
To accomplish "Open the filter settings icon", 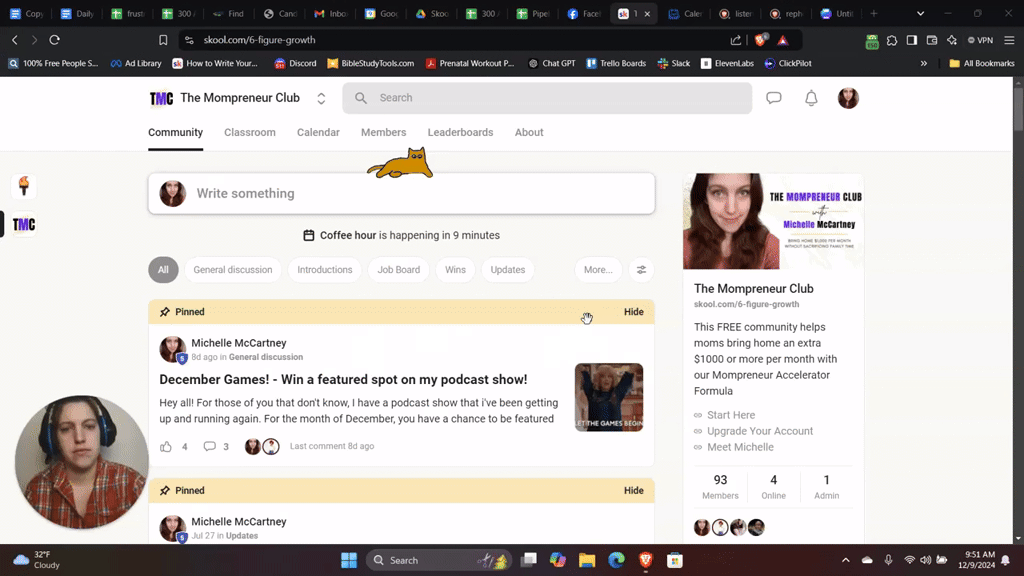I will (x=641, y=270).
